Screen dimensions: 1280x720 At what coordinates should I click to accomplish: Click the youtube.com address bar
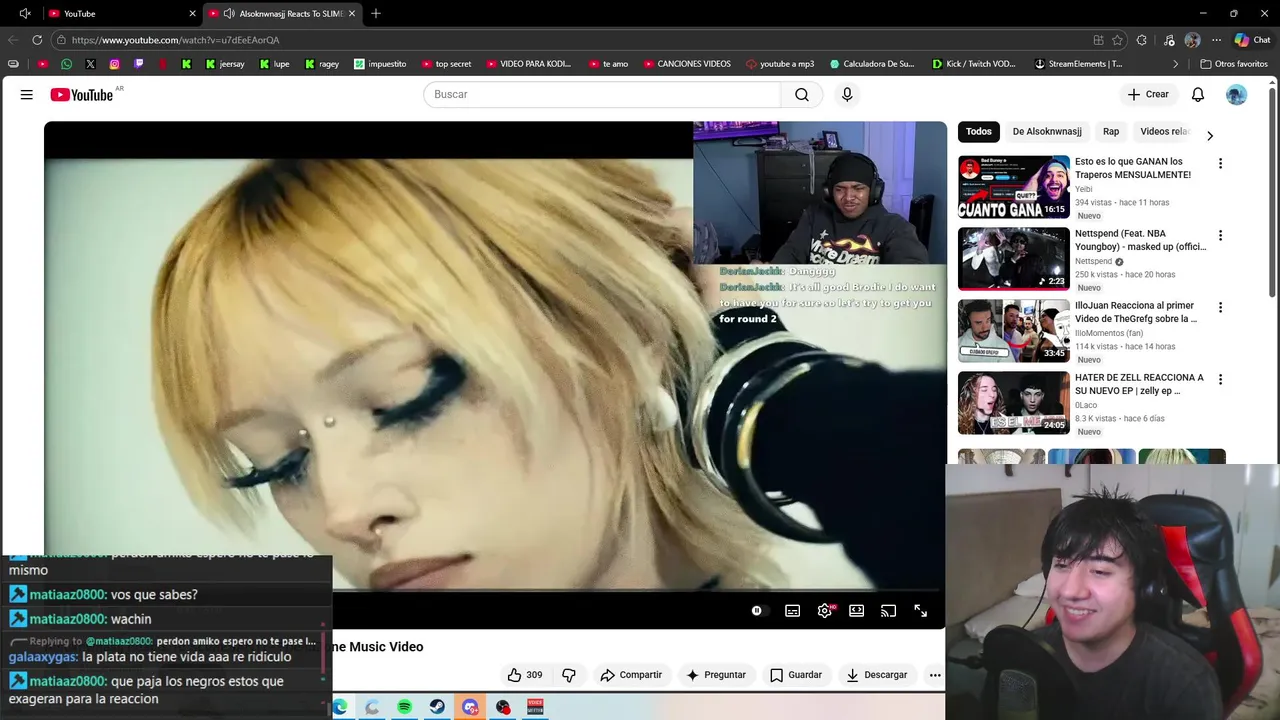coord(570,40)
